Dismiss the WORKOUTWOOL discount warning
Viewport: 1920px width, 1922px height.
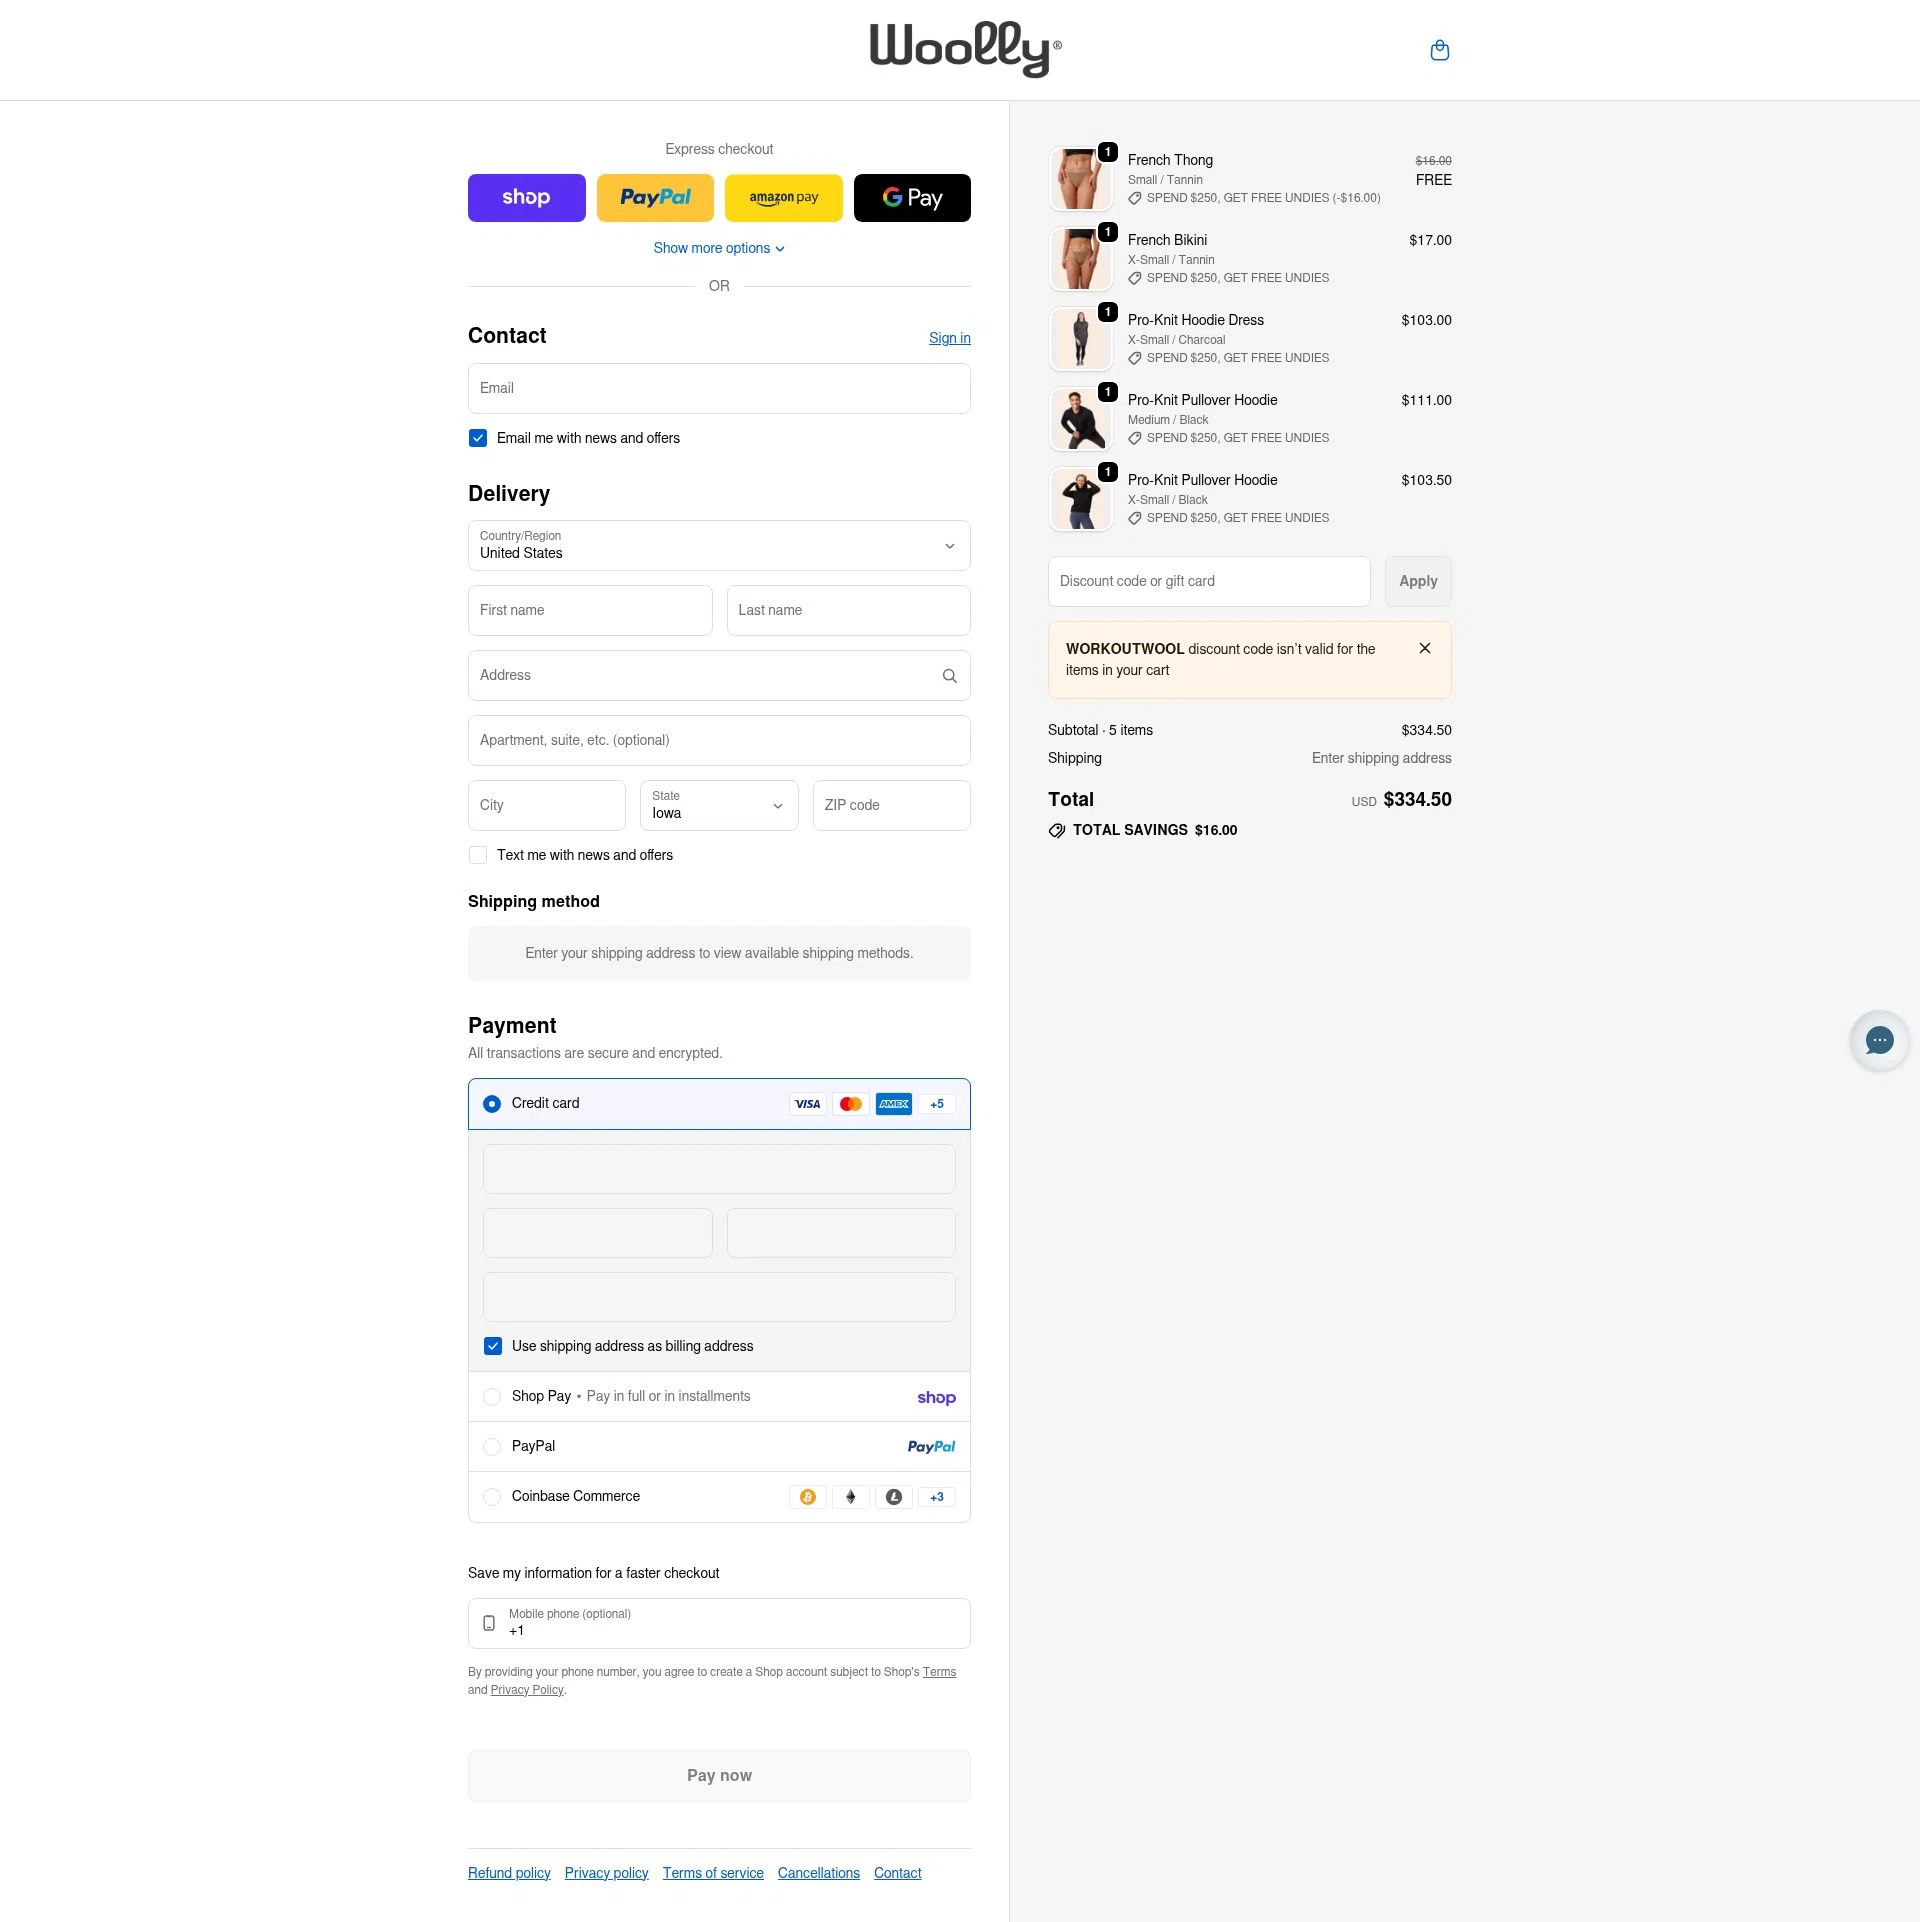(1424, 648)
